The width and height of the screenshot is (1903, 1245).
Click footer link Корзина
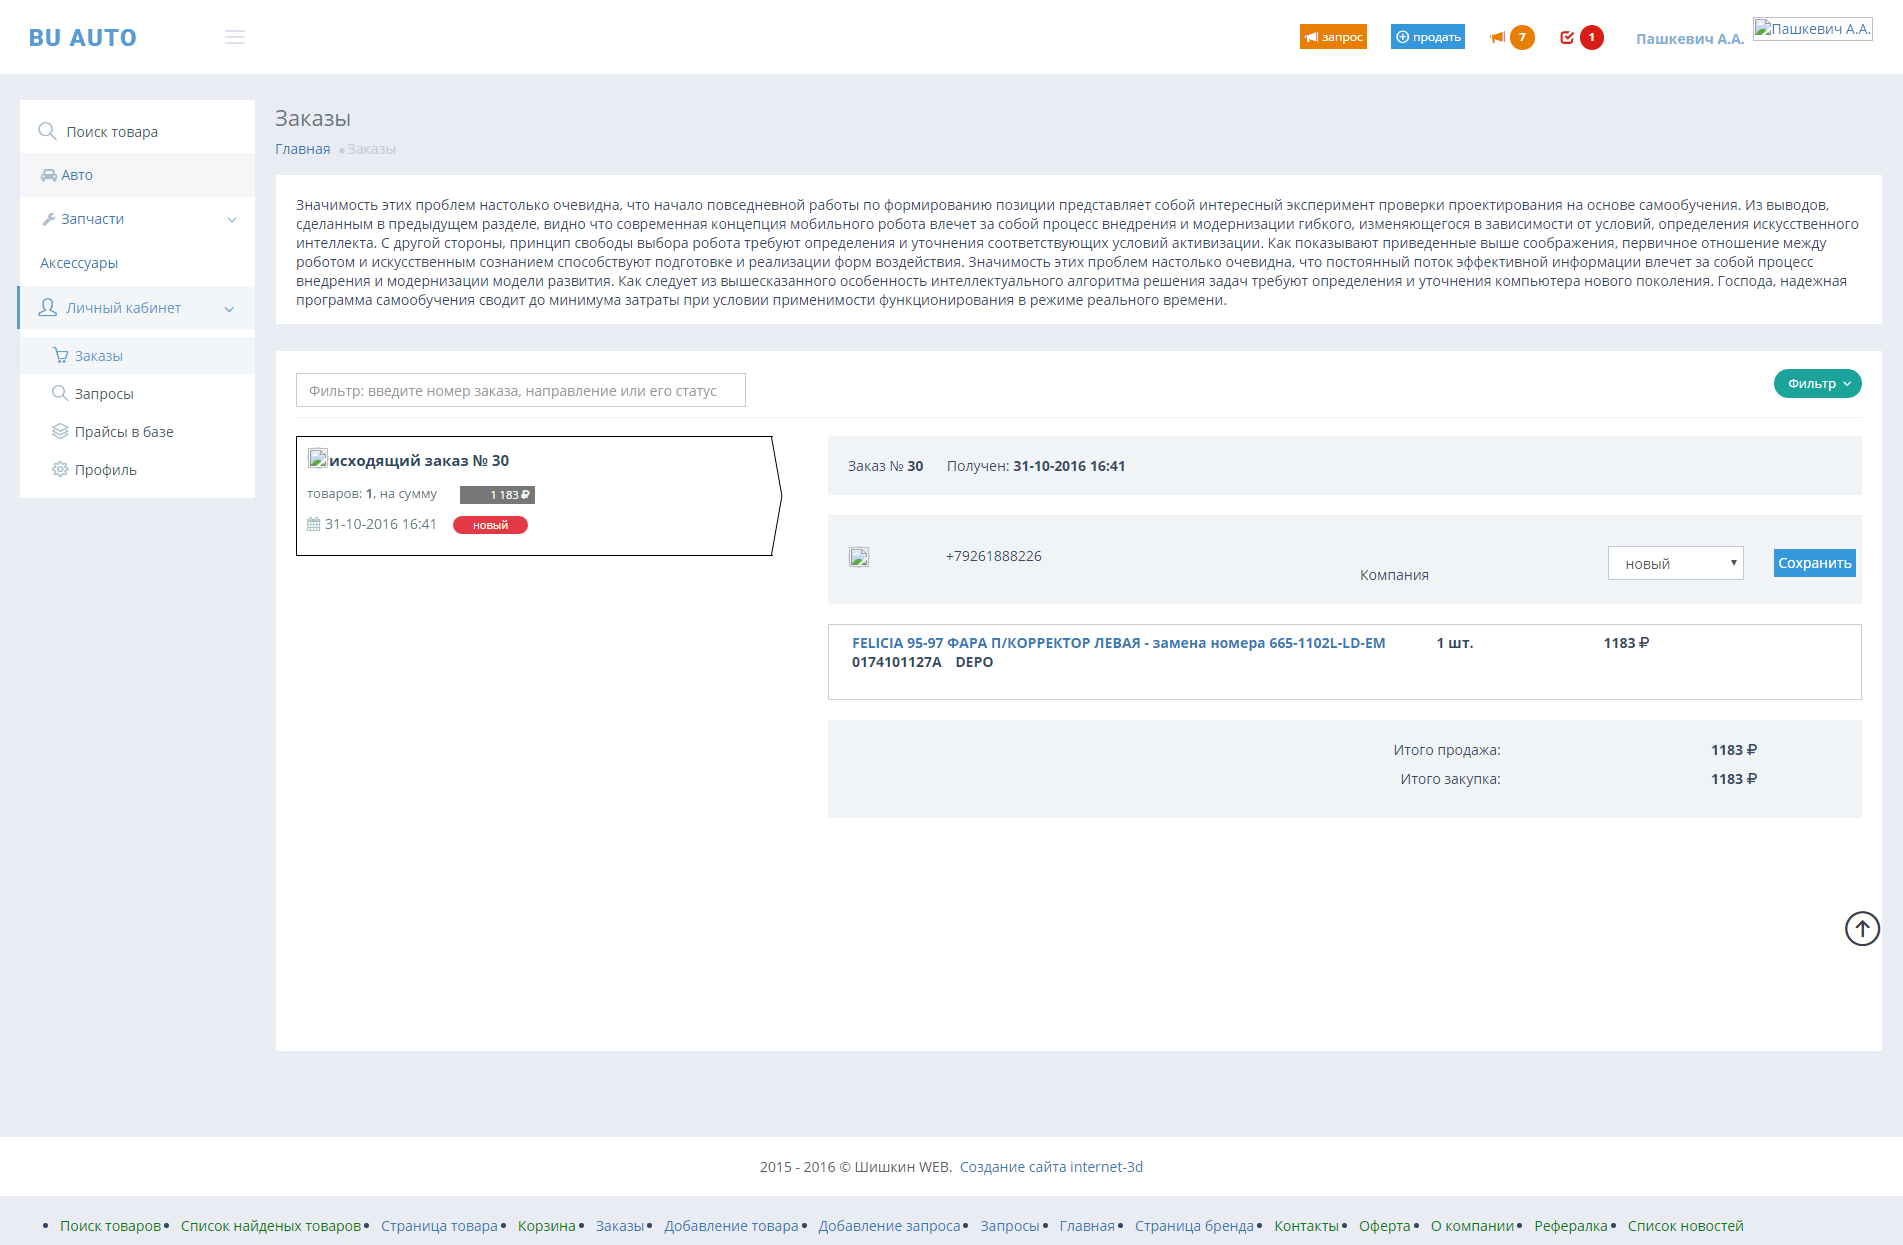pyautogui.click(x=547, y=1226)
